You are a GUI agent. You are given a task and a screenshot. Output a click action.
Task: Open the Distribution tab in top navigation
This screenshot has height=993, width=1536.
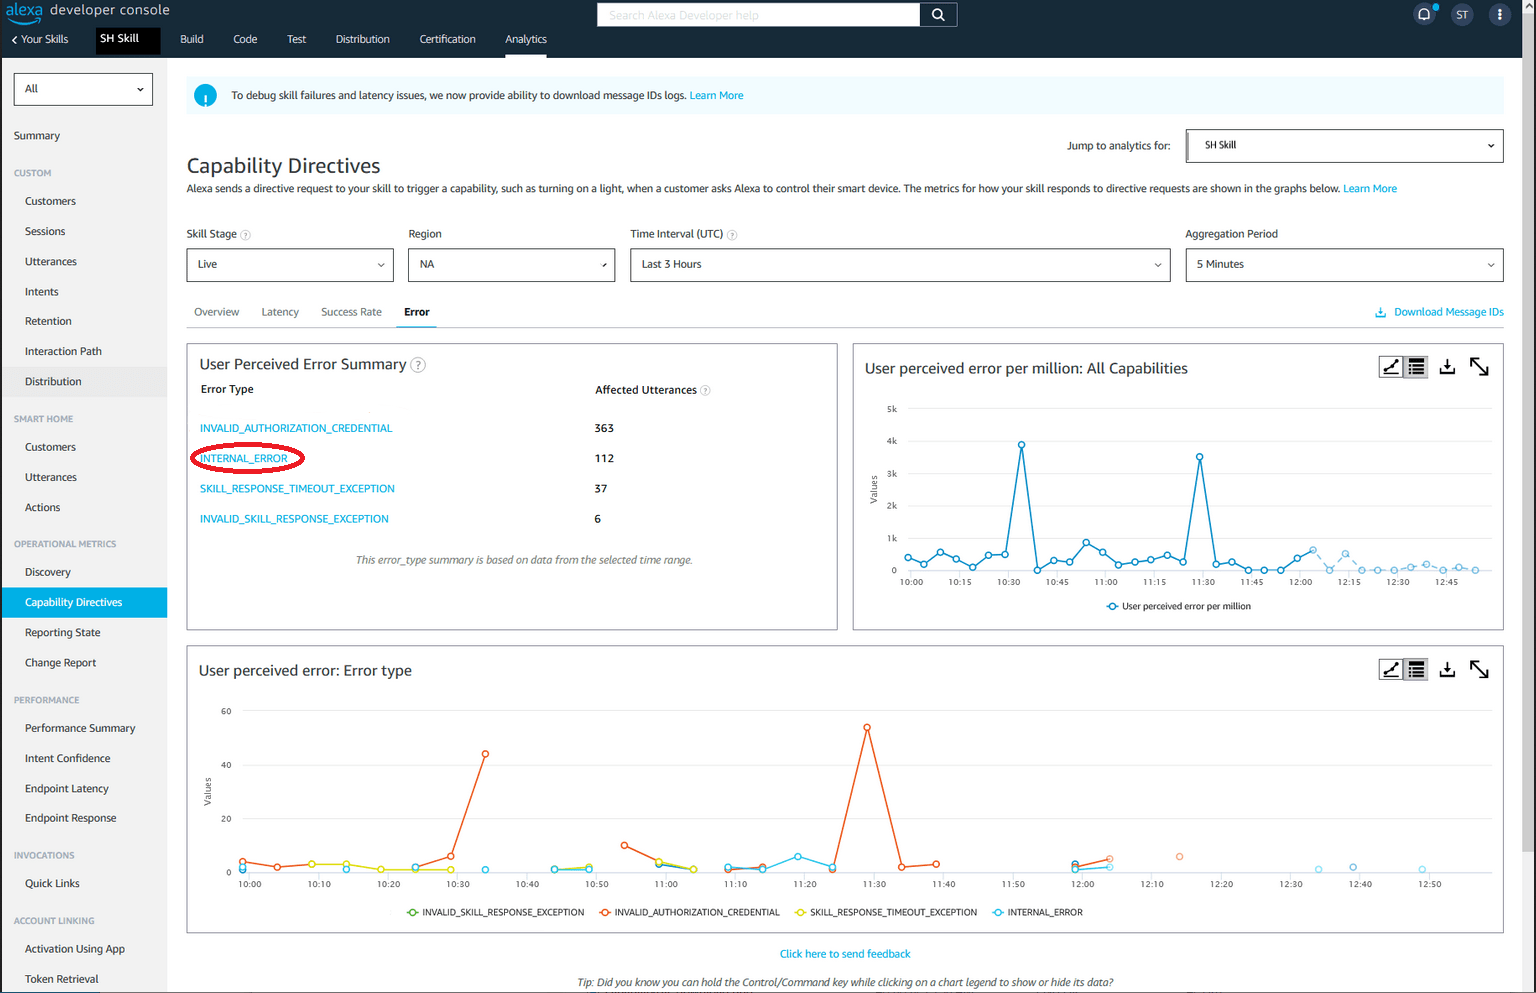362,39
